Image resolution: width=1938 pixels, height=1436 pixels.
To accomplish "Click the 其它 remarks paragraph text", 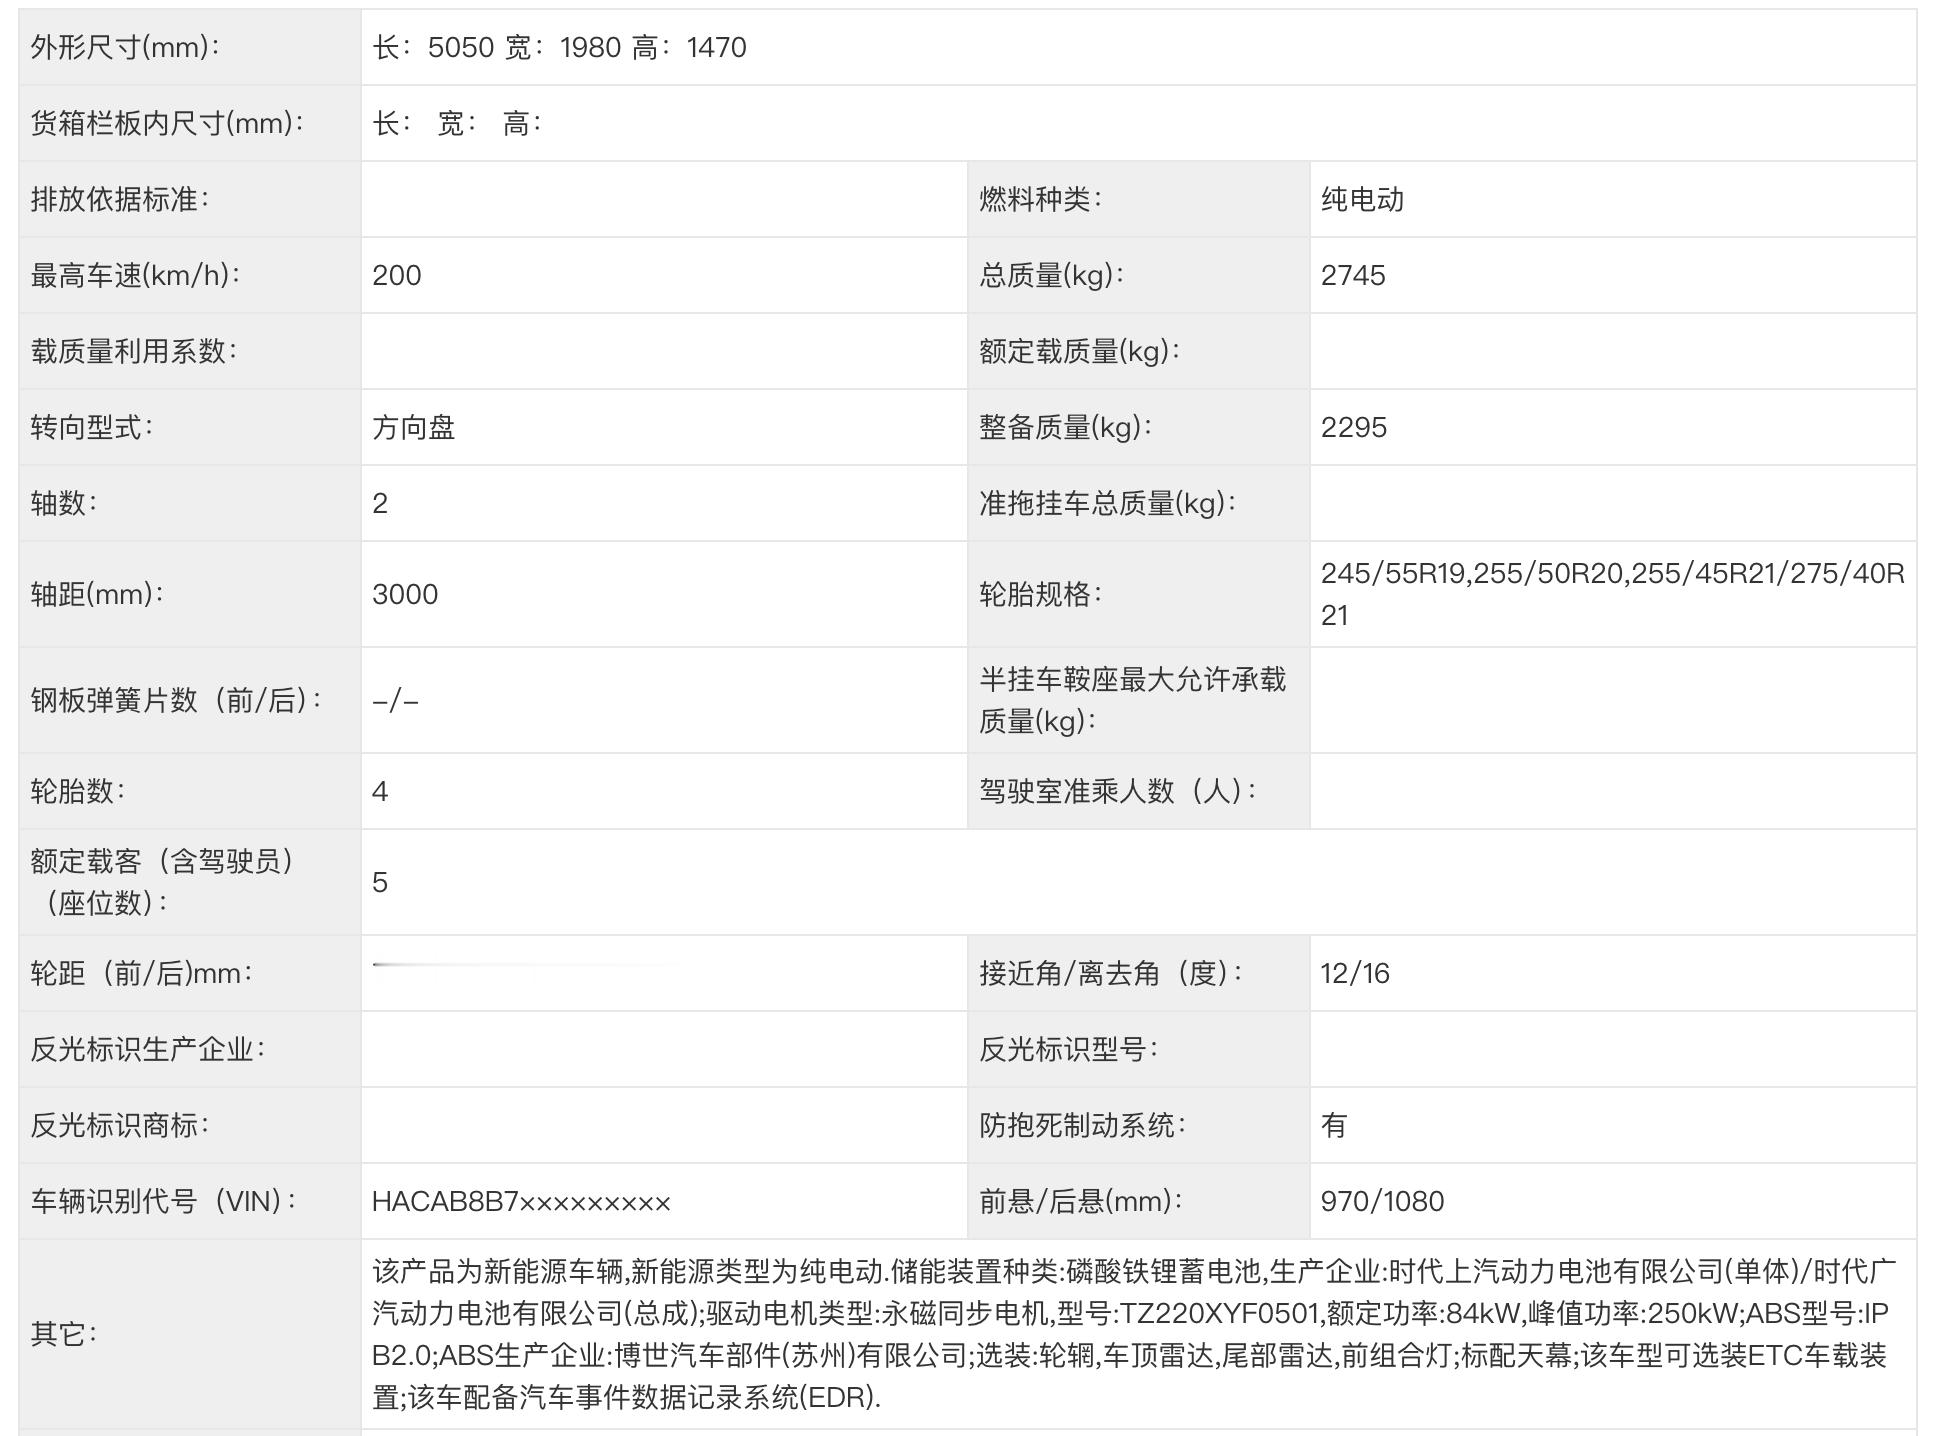I will click(x=1130, y=1334).
